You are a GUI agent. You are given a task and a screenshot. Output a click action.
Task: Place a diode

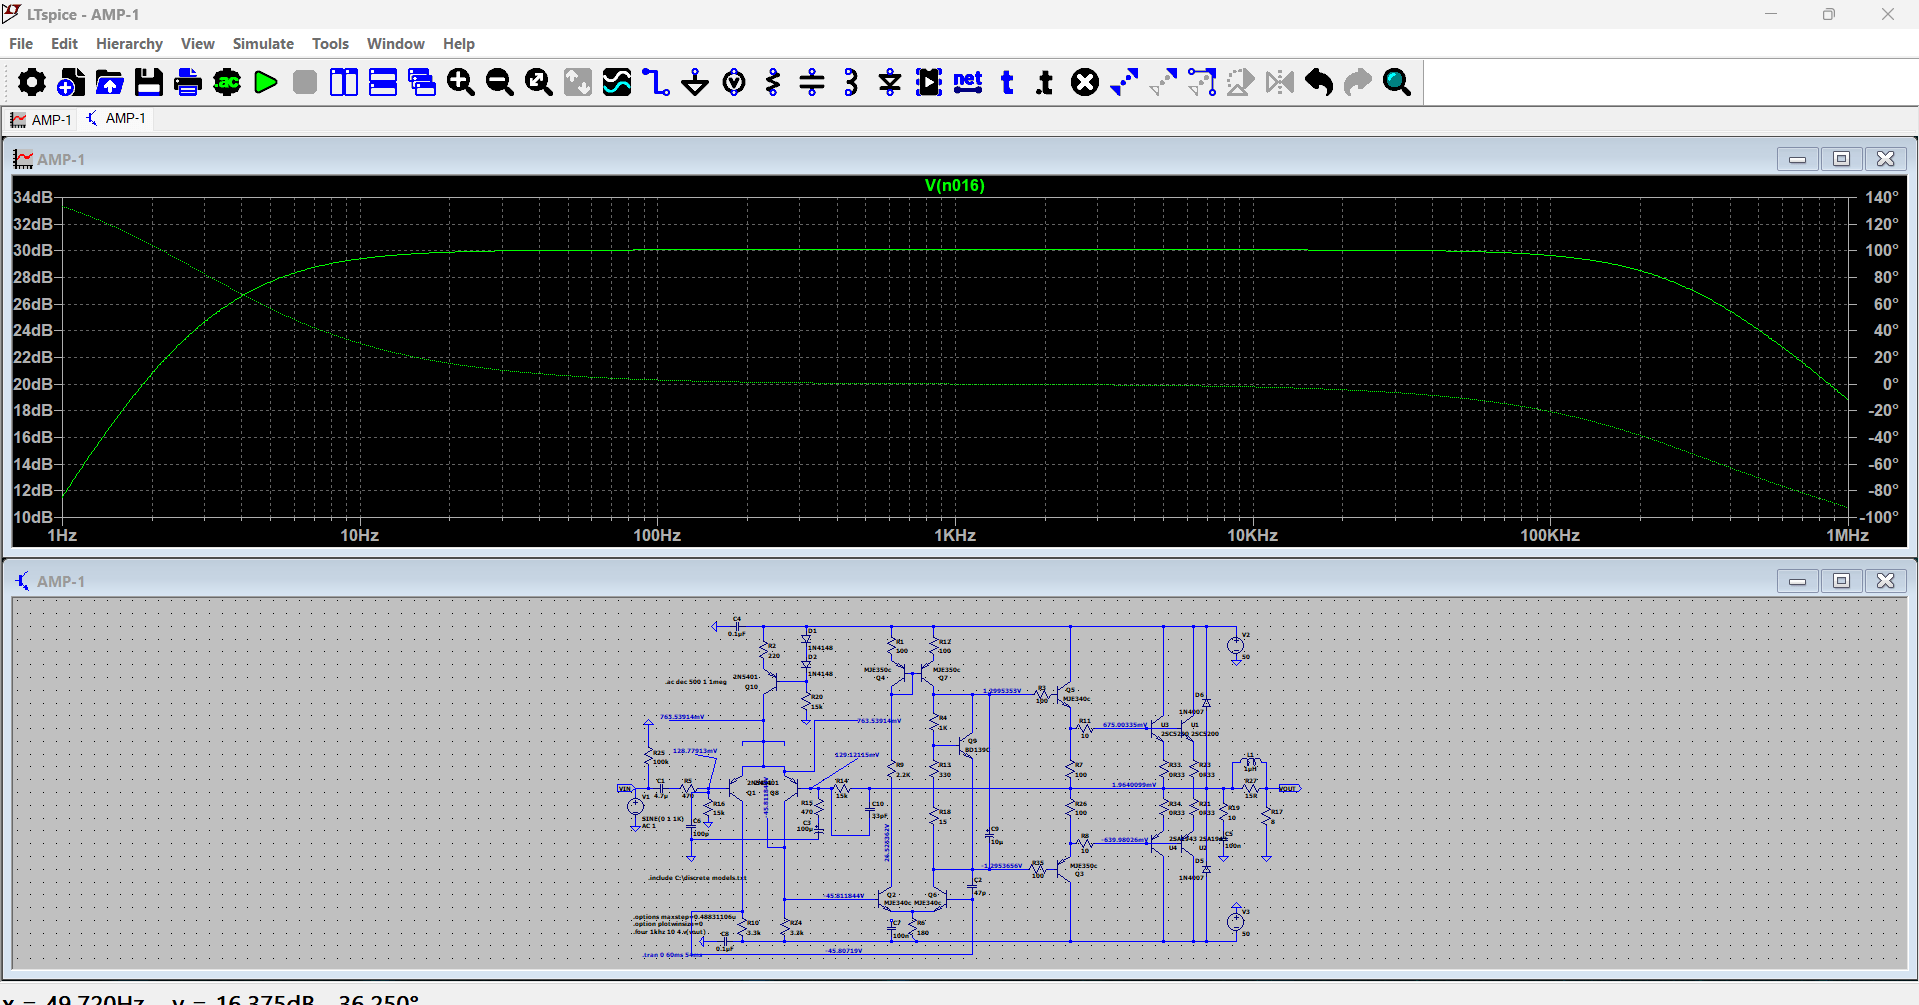(890, 82)
